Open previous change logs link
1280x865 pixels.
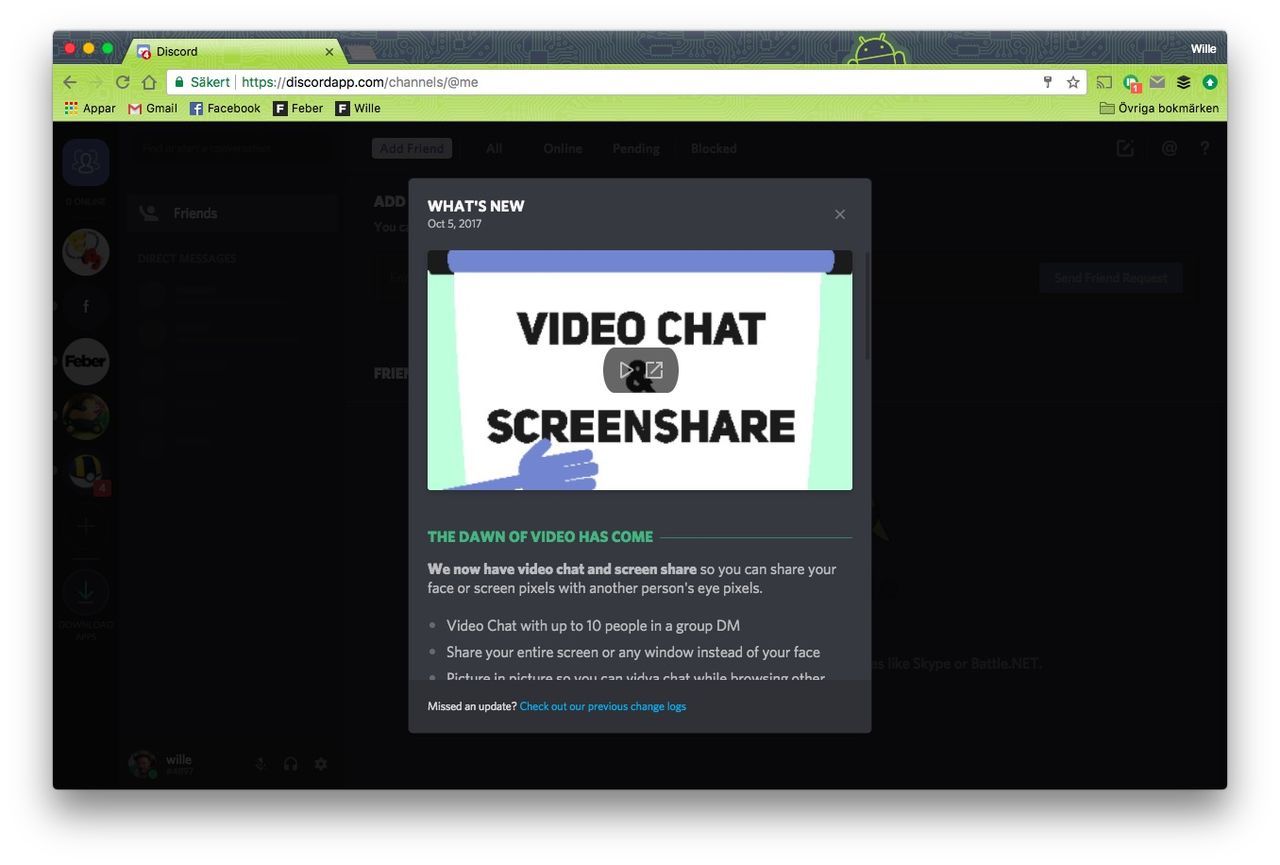coord(603,706)
